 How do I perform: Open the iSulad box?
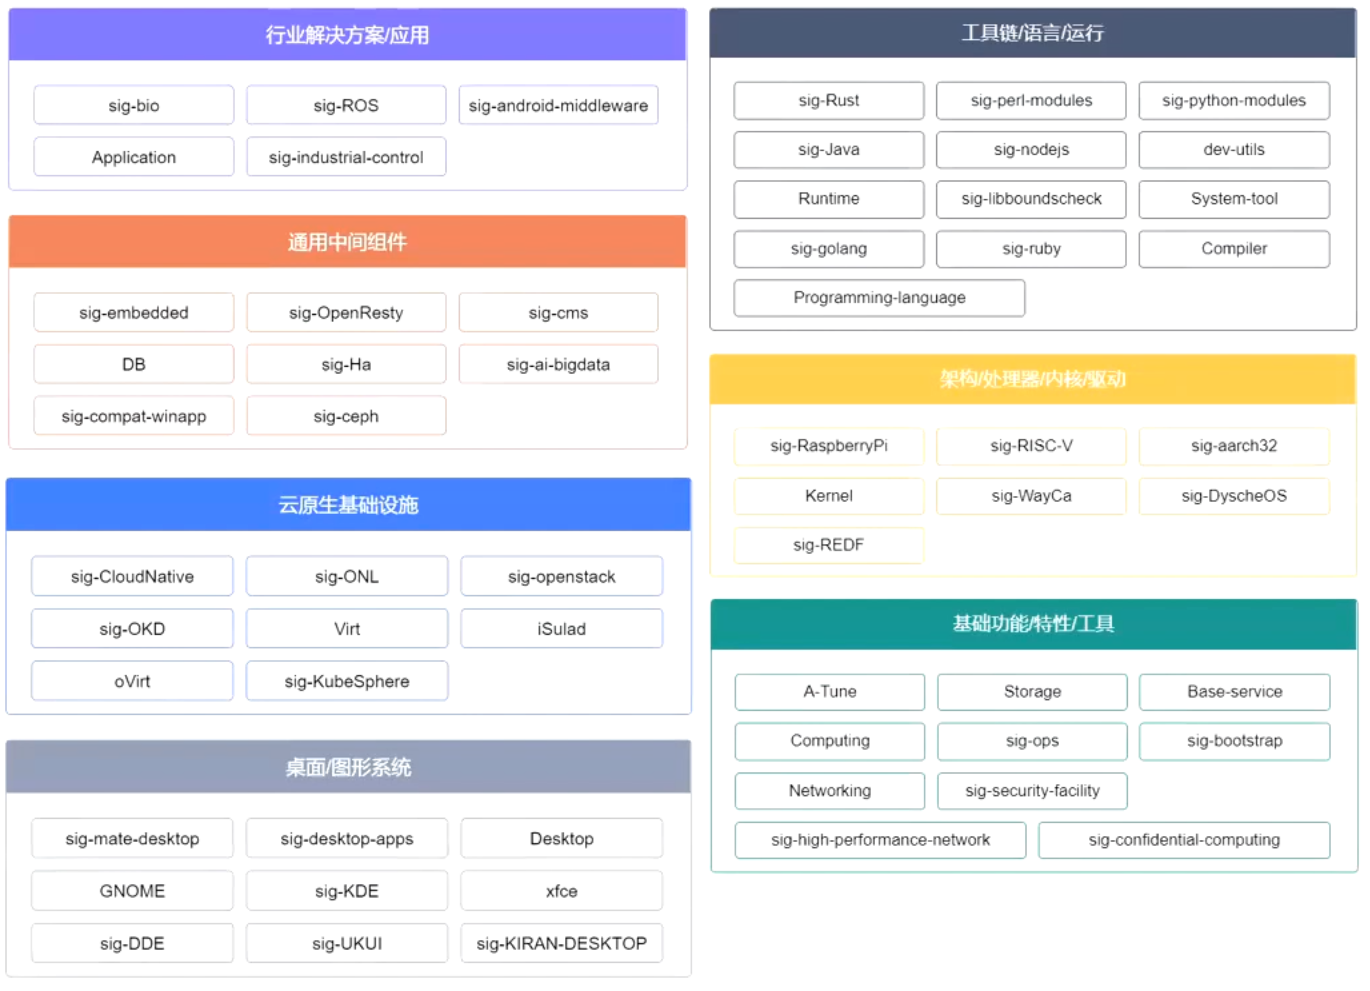(562, 629)
